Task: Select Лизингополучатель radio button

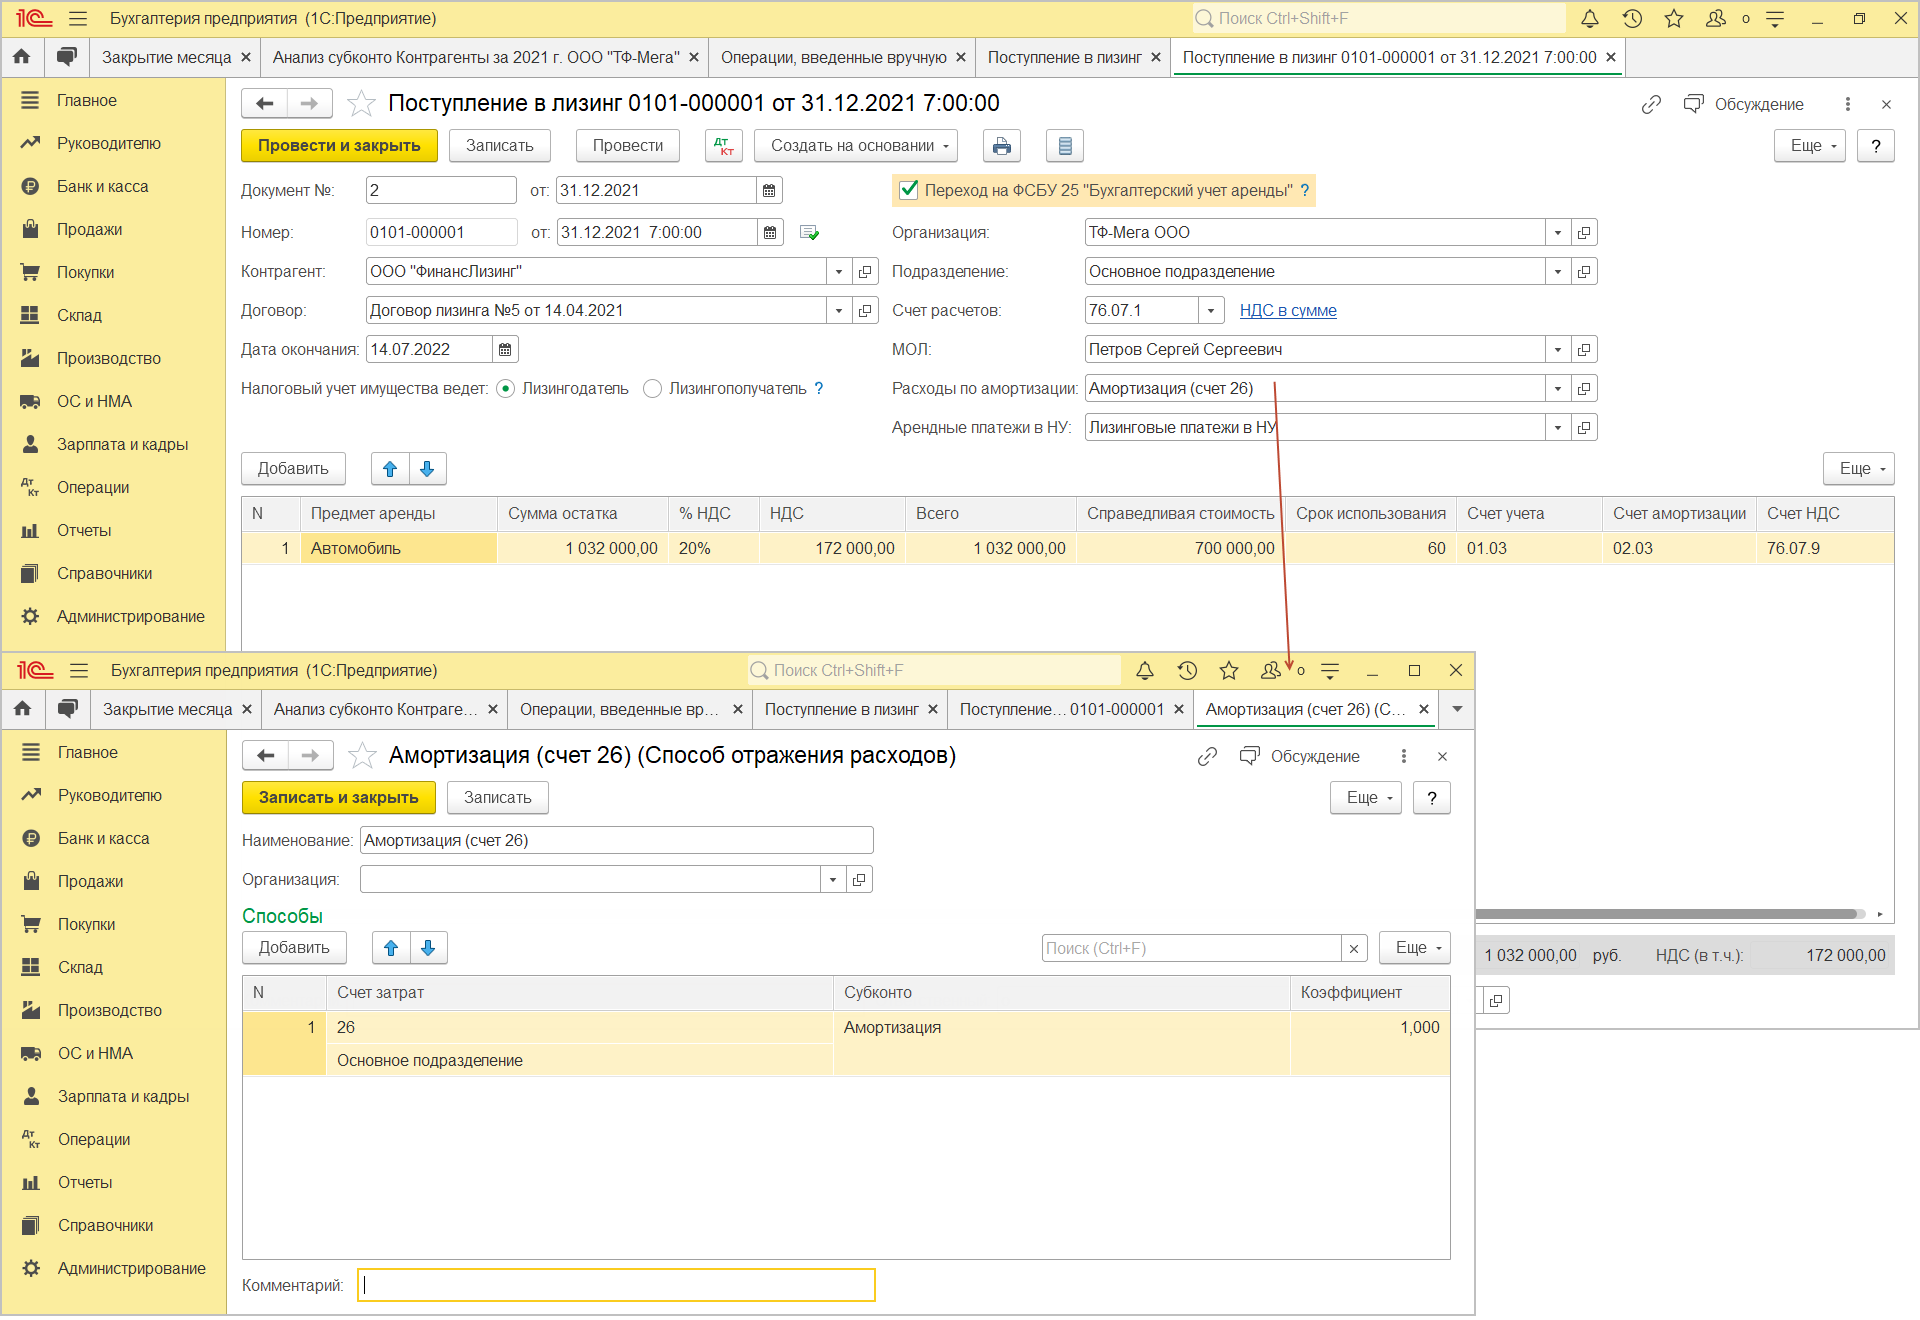Action: pyautogui.click(x=653, y=389)
